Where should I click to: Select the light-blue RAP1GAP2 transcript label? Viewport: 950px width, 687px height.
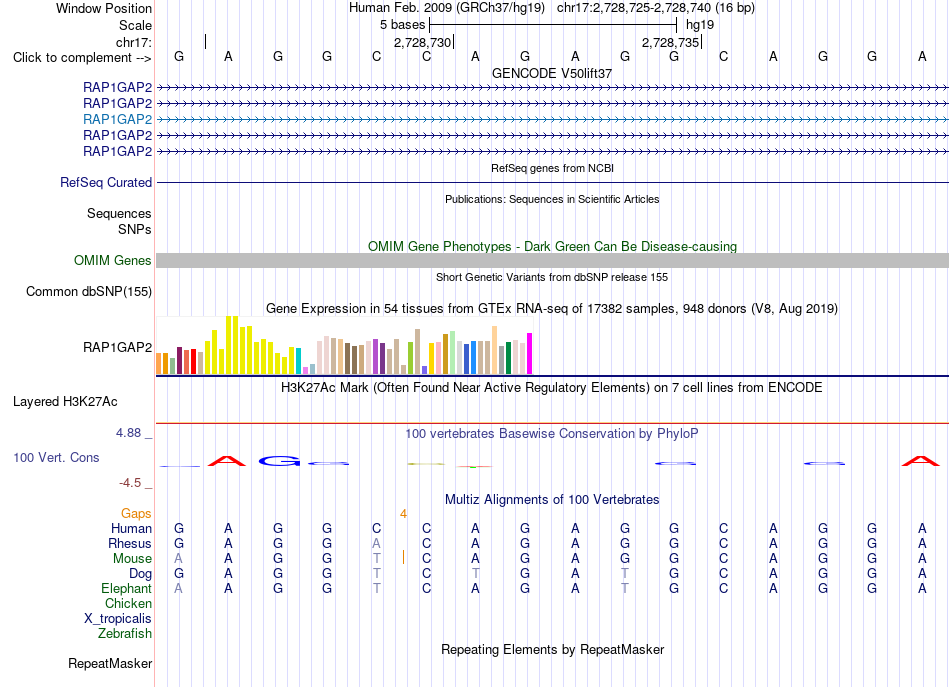tap(118, 119)
